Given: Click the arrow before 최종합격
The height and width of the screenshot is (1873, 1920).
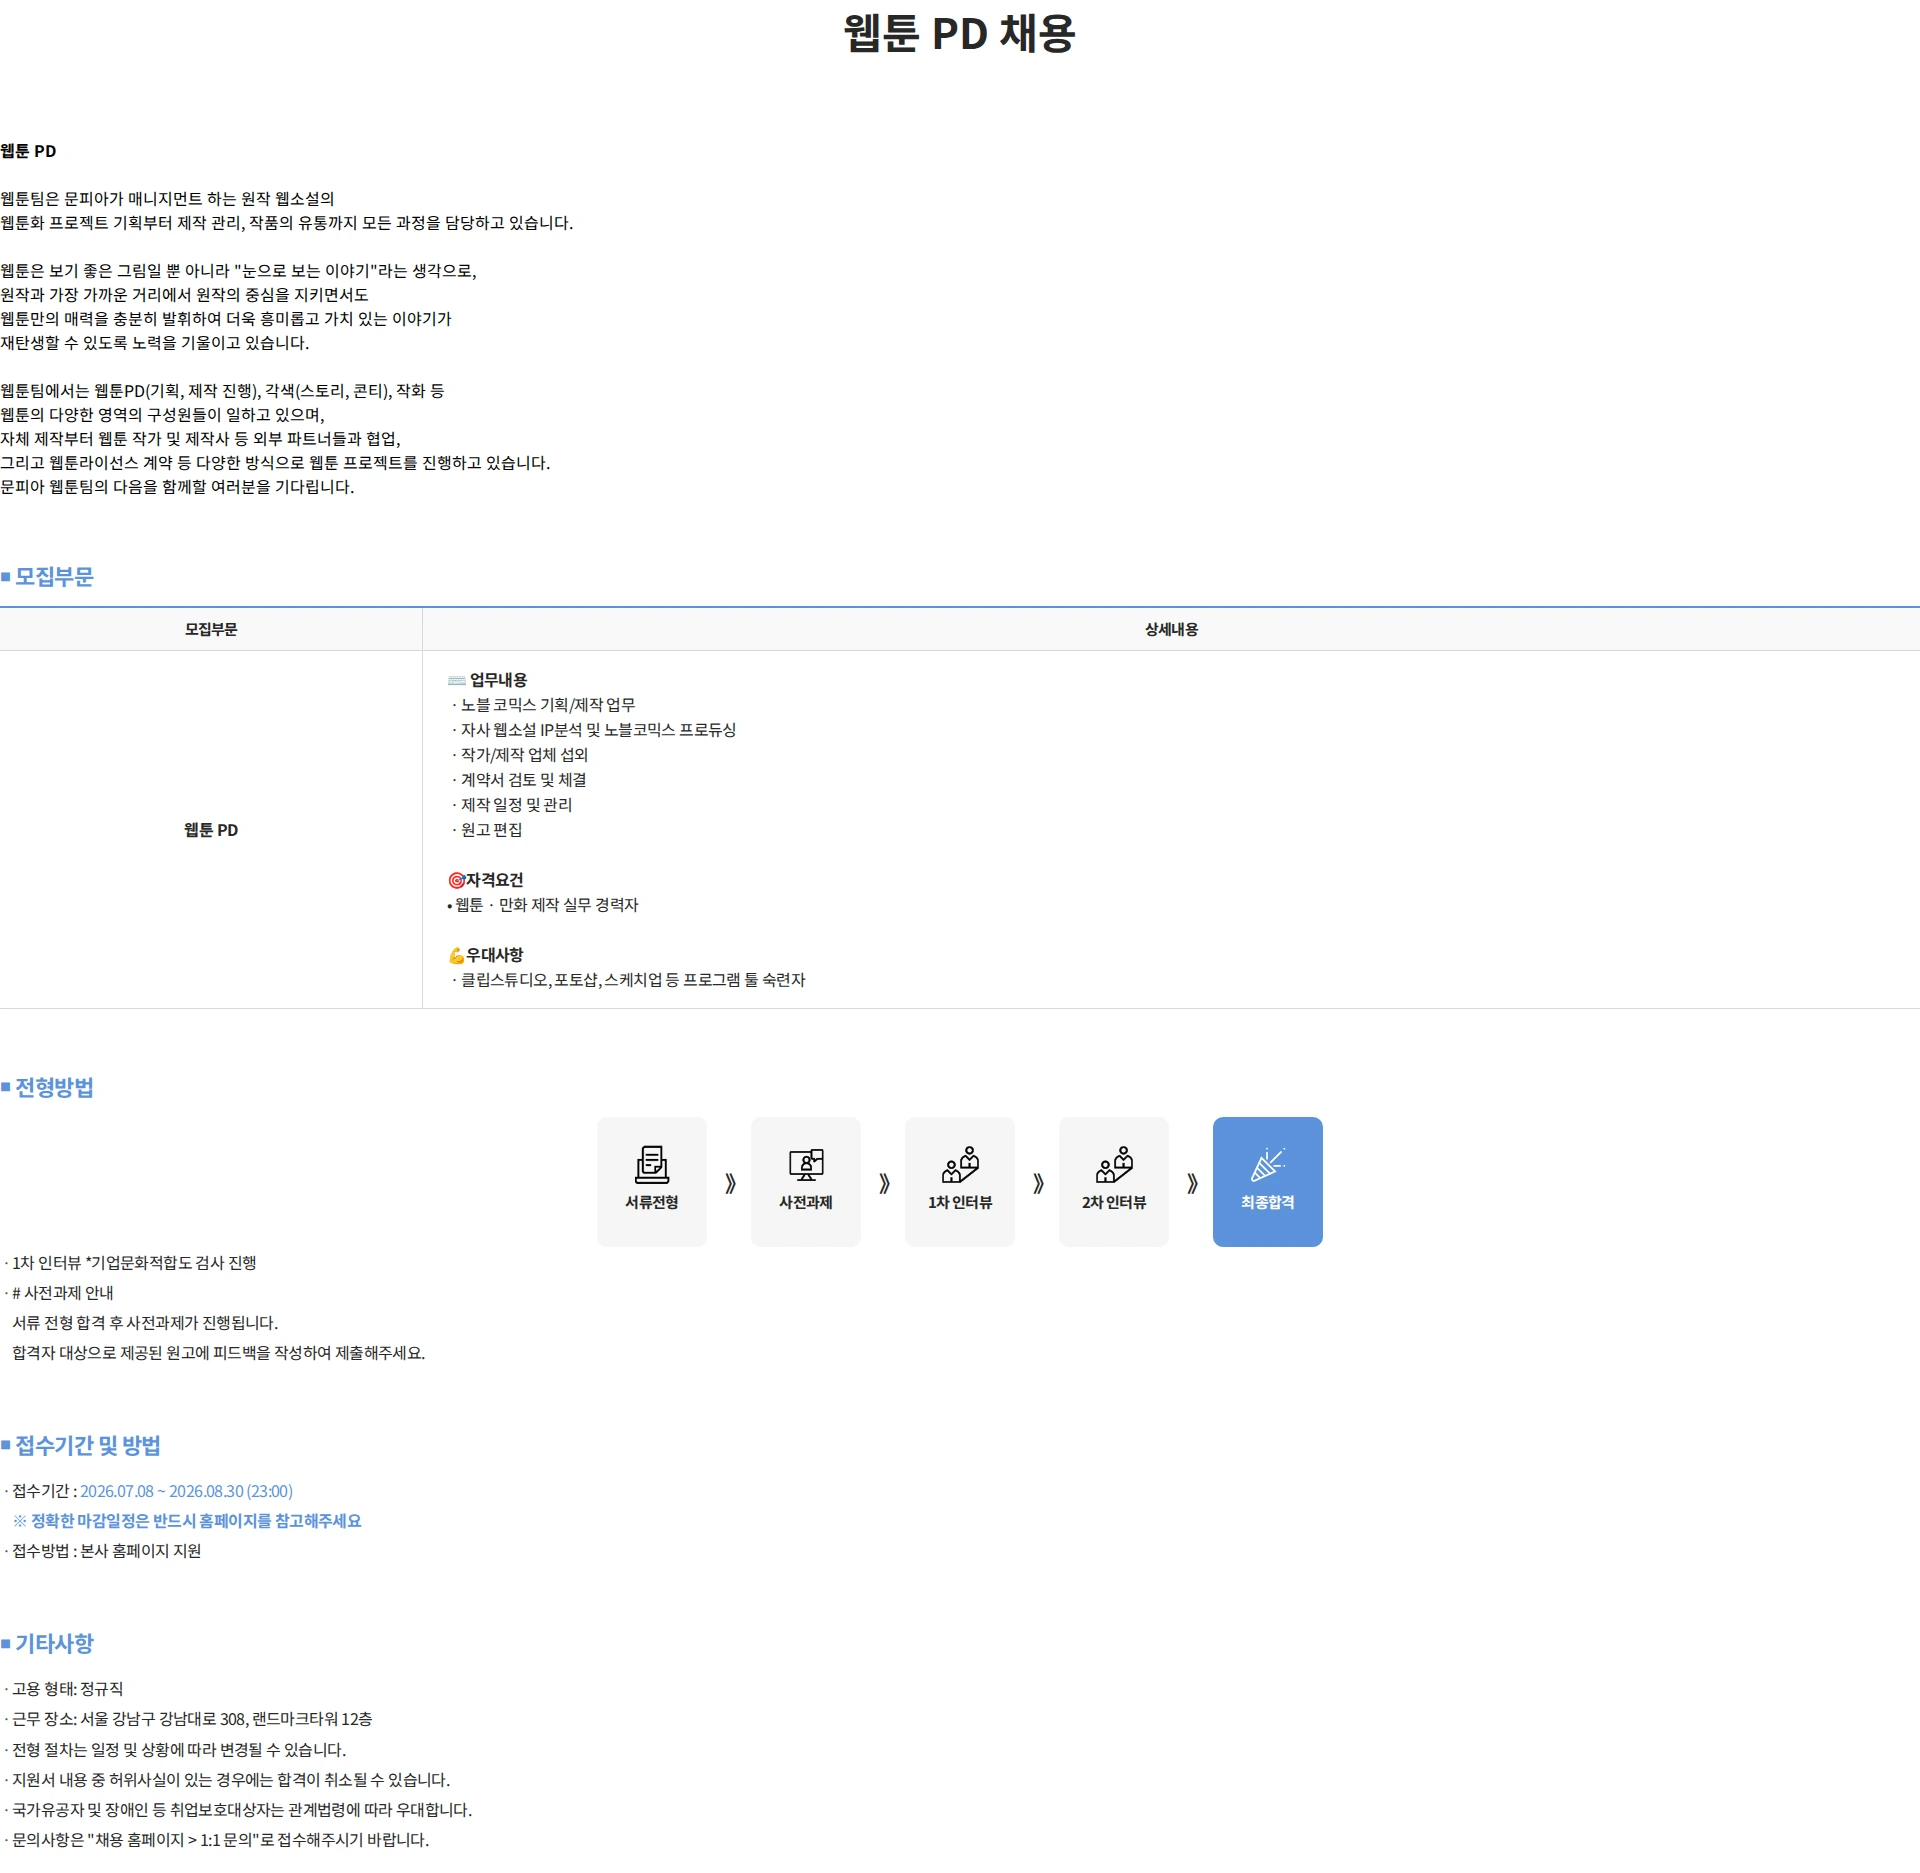Looking at the screenshot, I should (1192, 1183).
